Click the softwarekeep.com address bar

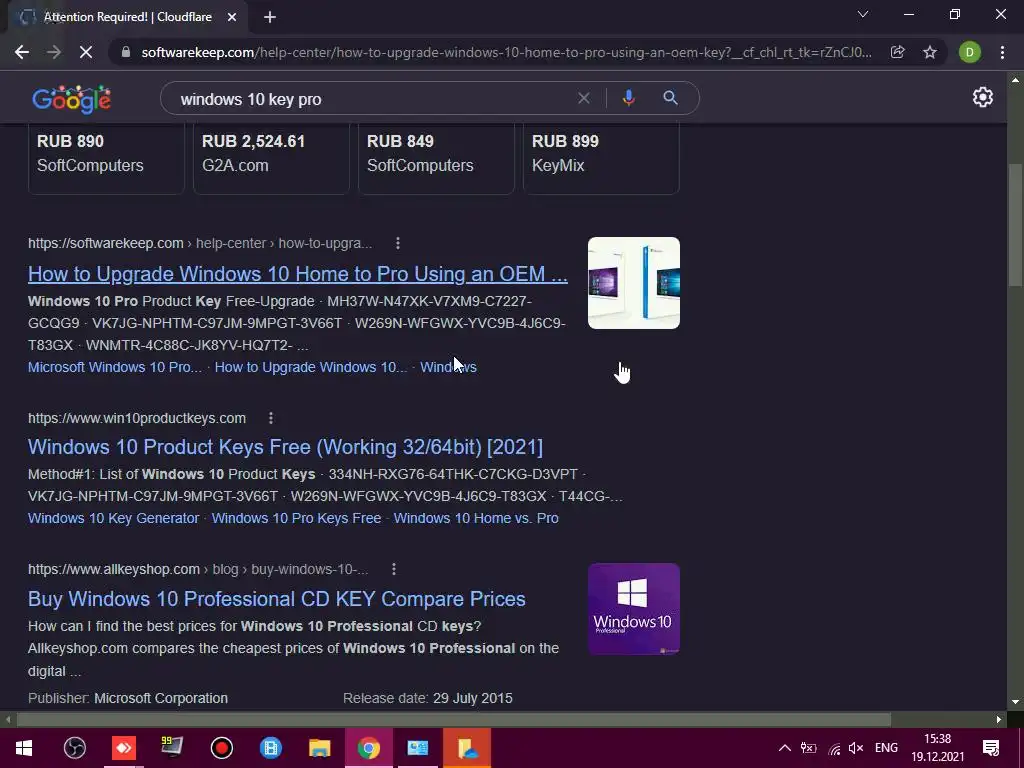pos(506,52)
